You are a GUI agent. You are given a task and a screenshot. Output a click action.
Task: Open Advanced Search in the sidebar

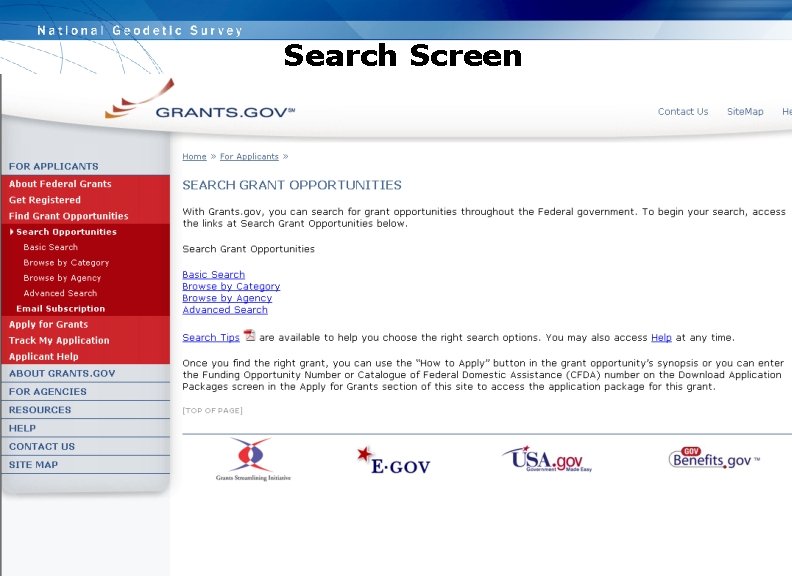pyautogui.click(x=60, y=293)
